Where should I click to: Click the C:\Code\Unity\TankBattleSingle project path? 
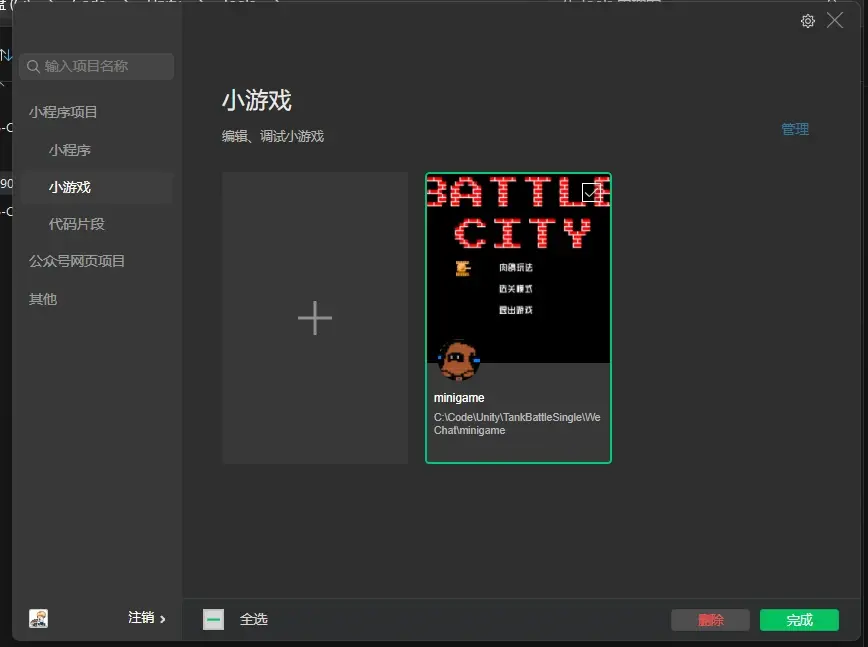517,423
